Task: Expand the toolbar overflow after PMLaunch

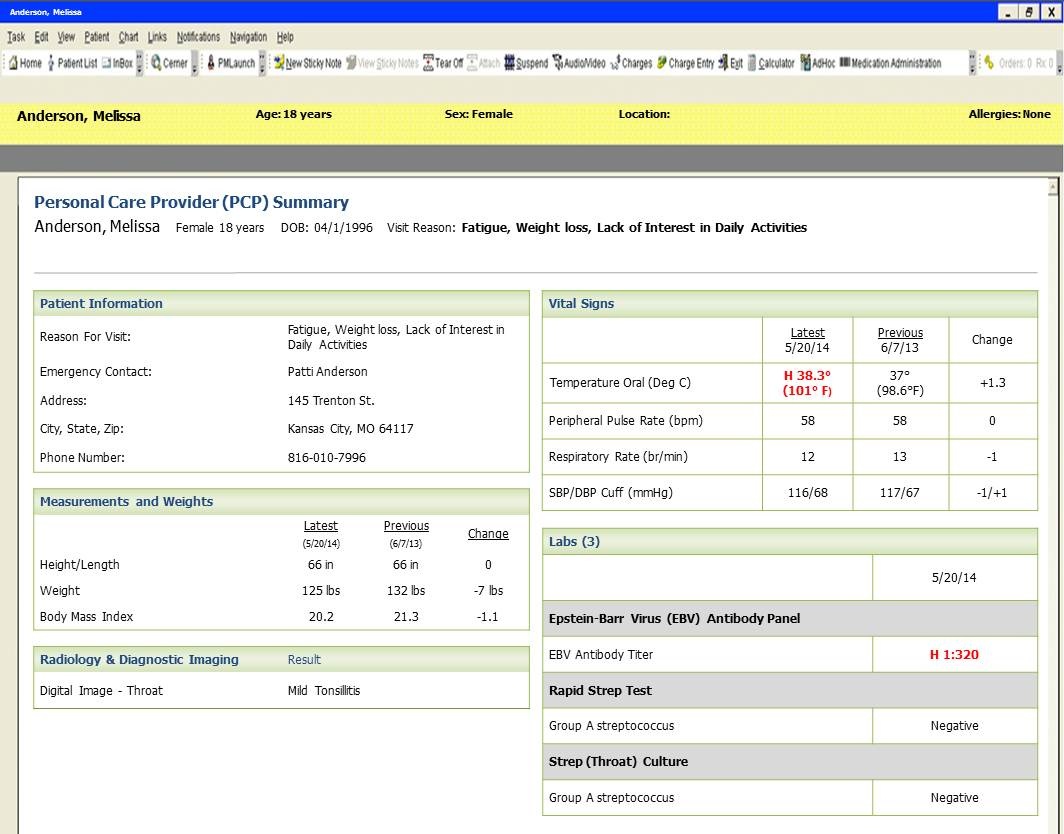Action: point(263,63)
